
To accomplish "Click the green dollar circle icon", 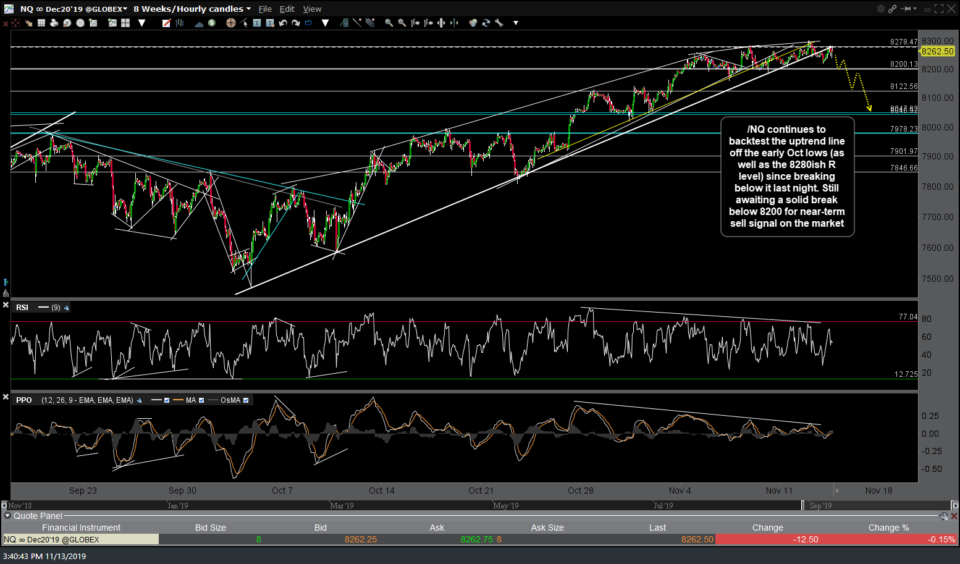I will click(212, 23).
